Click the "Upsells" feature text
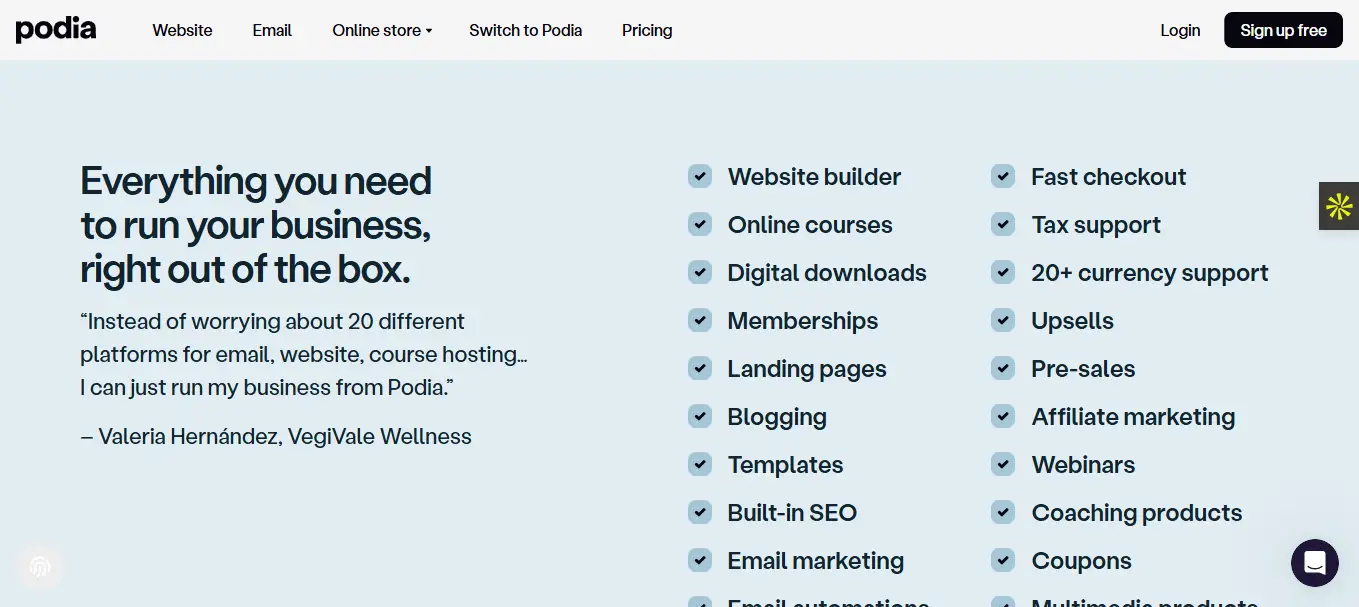The width and height of the screenshot is (1359, 607). 1072,321
